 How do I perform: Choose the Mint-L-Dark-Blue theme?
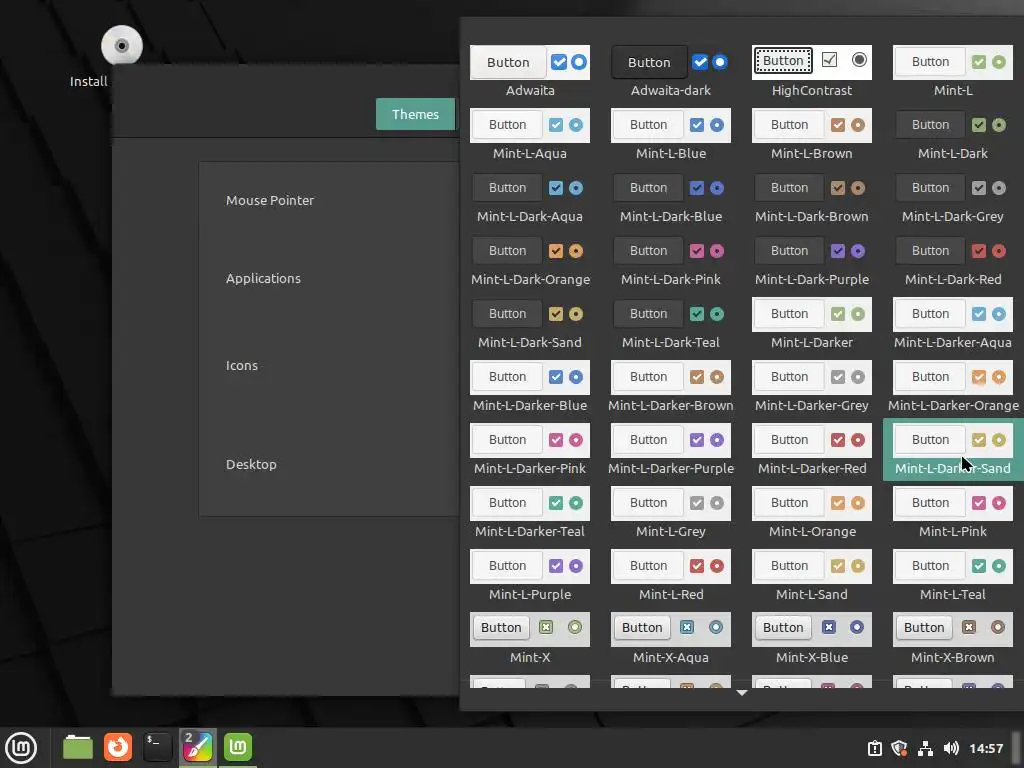[x=671, y=198]
